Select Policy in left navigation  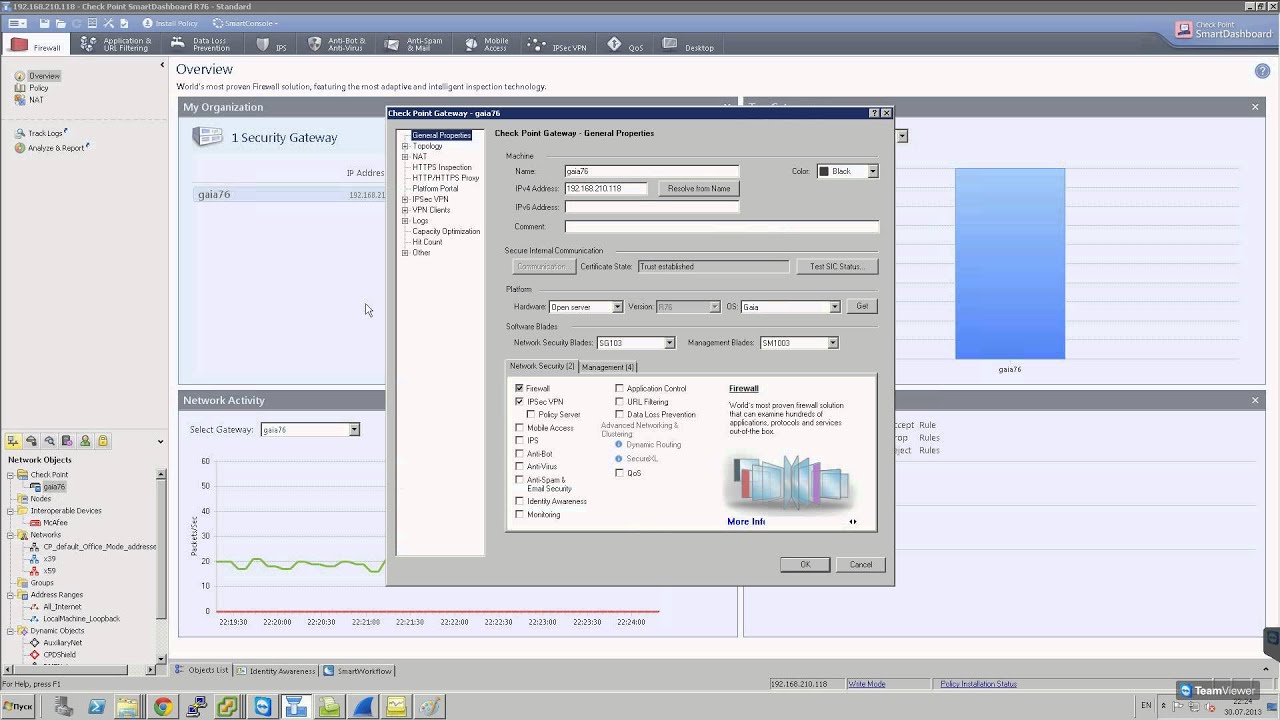point(39,88)
